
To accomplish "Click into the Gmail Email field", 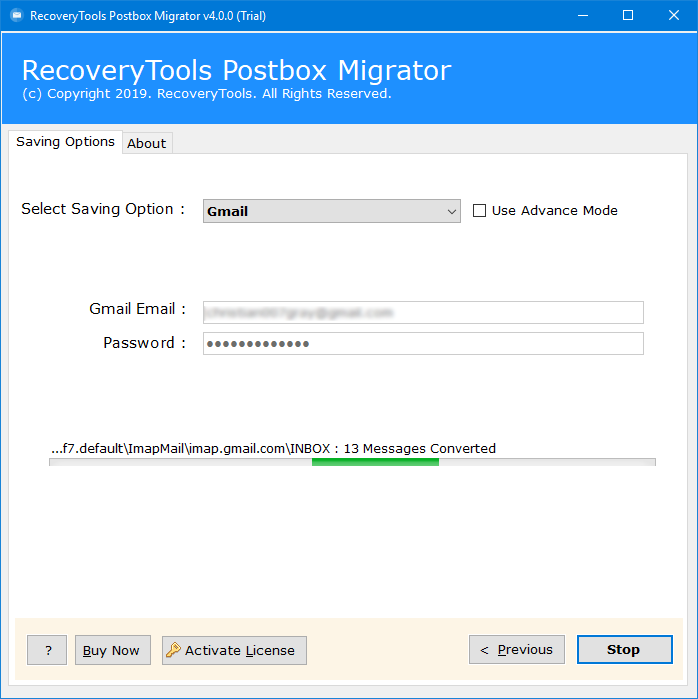I will tap(423, 312).
